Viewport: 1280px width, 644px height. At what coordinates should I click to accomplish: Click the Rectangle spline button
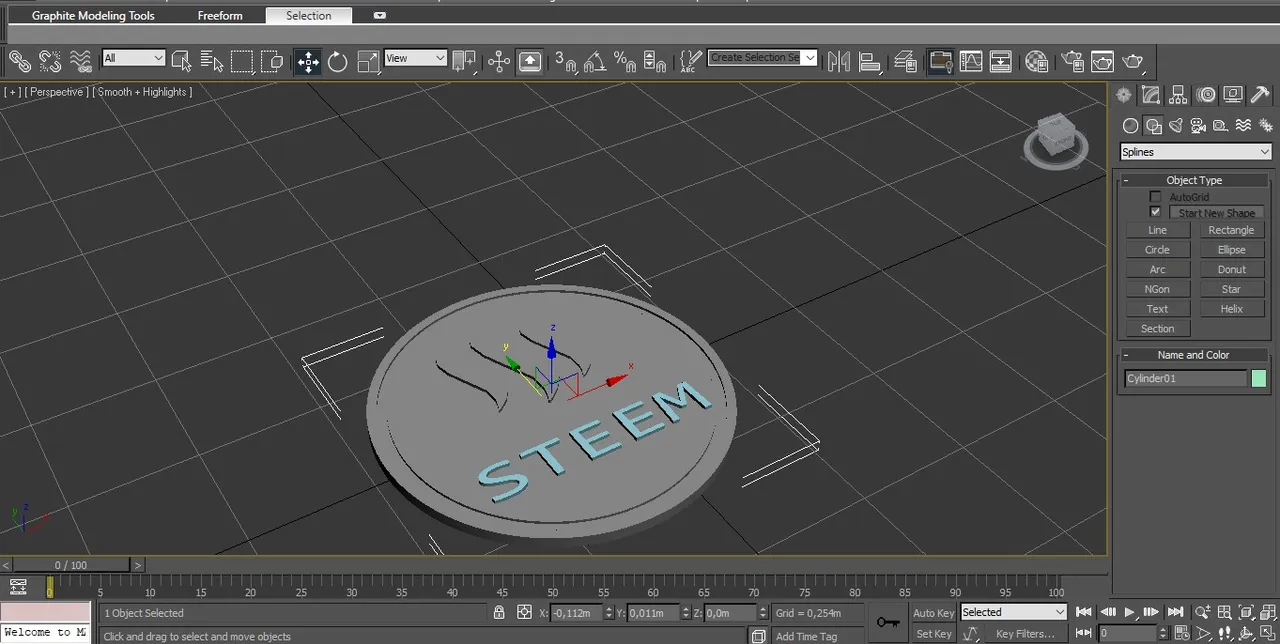1231,230
